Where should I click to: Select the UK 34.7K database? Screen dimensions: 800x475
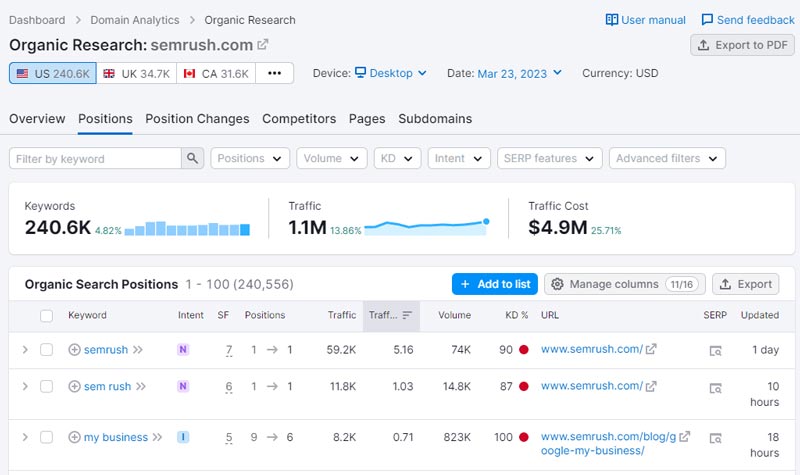137,73
